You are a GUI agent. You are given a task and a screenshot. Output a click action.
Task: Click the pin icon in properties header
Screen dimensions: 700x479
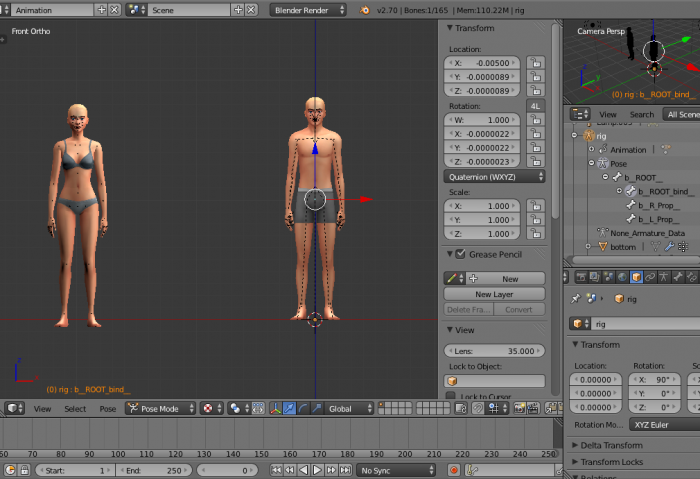pos(577,298)
